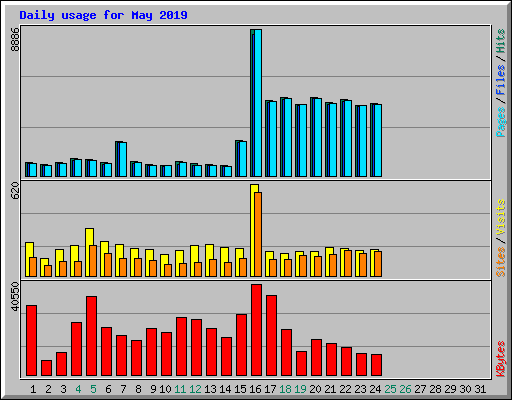Click the cyan hits bar for day 7
The height and width of the screenshot is (400, 512).
(123, 160)
